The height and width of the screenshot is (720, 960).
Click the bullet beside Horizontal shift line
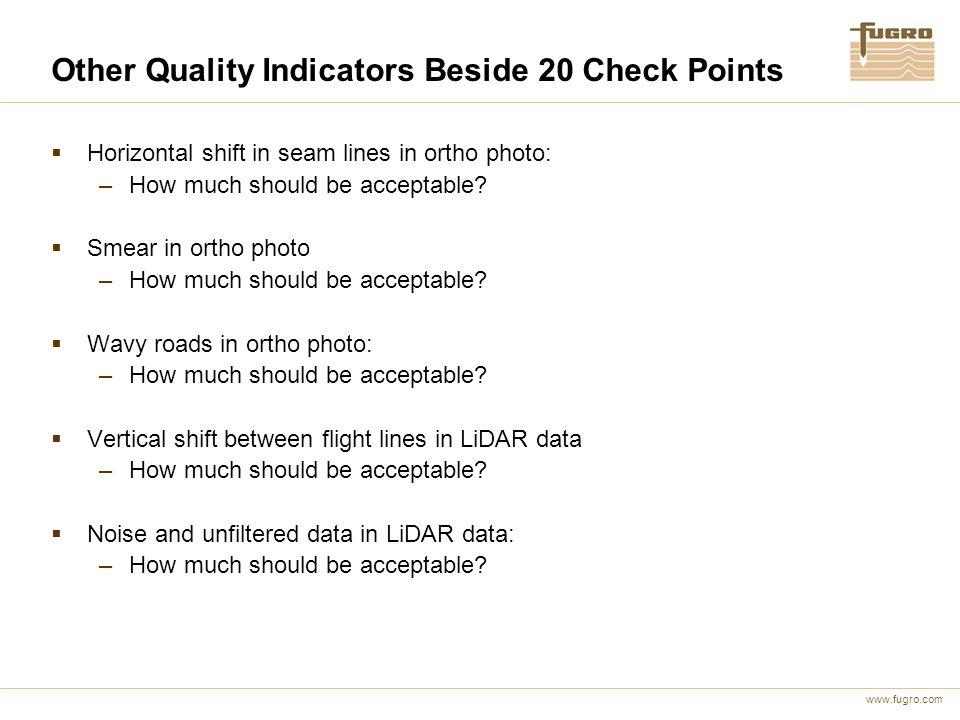pyautogui.click(x=57, y=153)
